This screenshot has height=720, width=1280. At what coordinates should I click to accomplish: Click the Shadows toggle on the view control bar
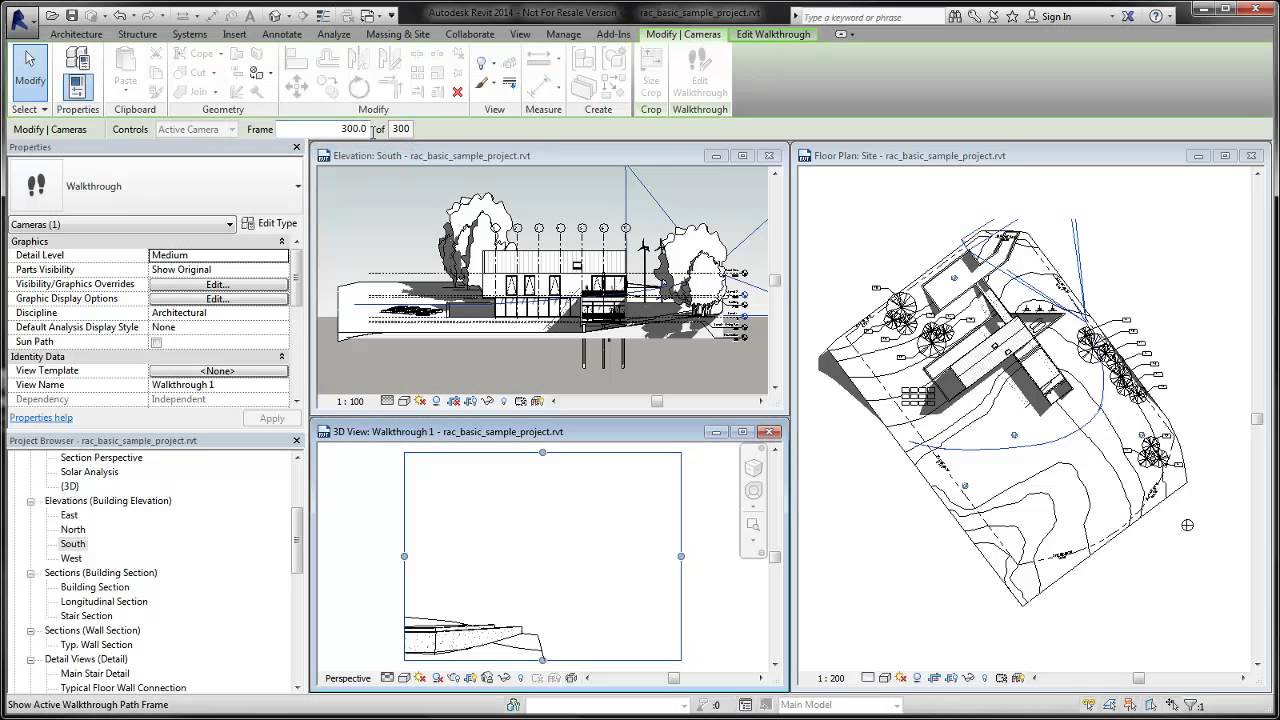tap(438, 401)
